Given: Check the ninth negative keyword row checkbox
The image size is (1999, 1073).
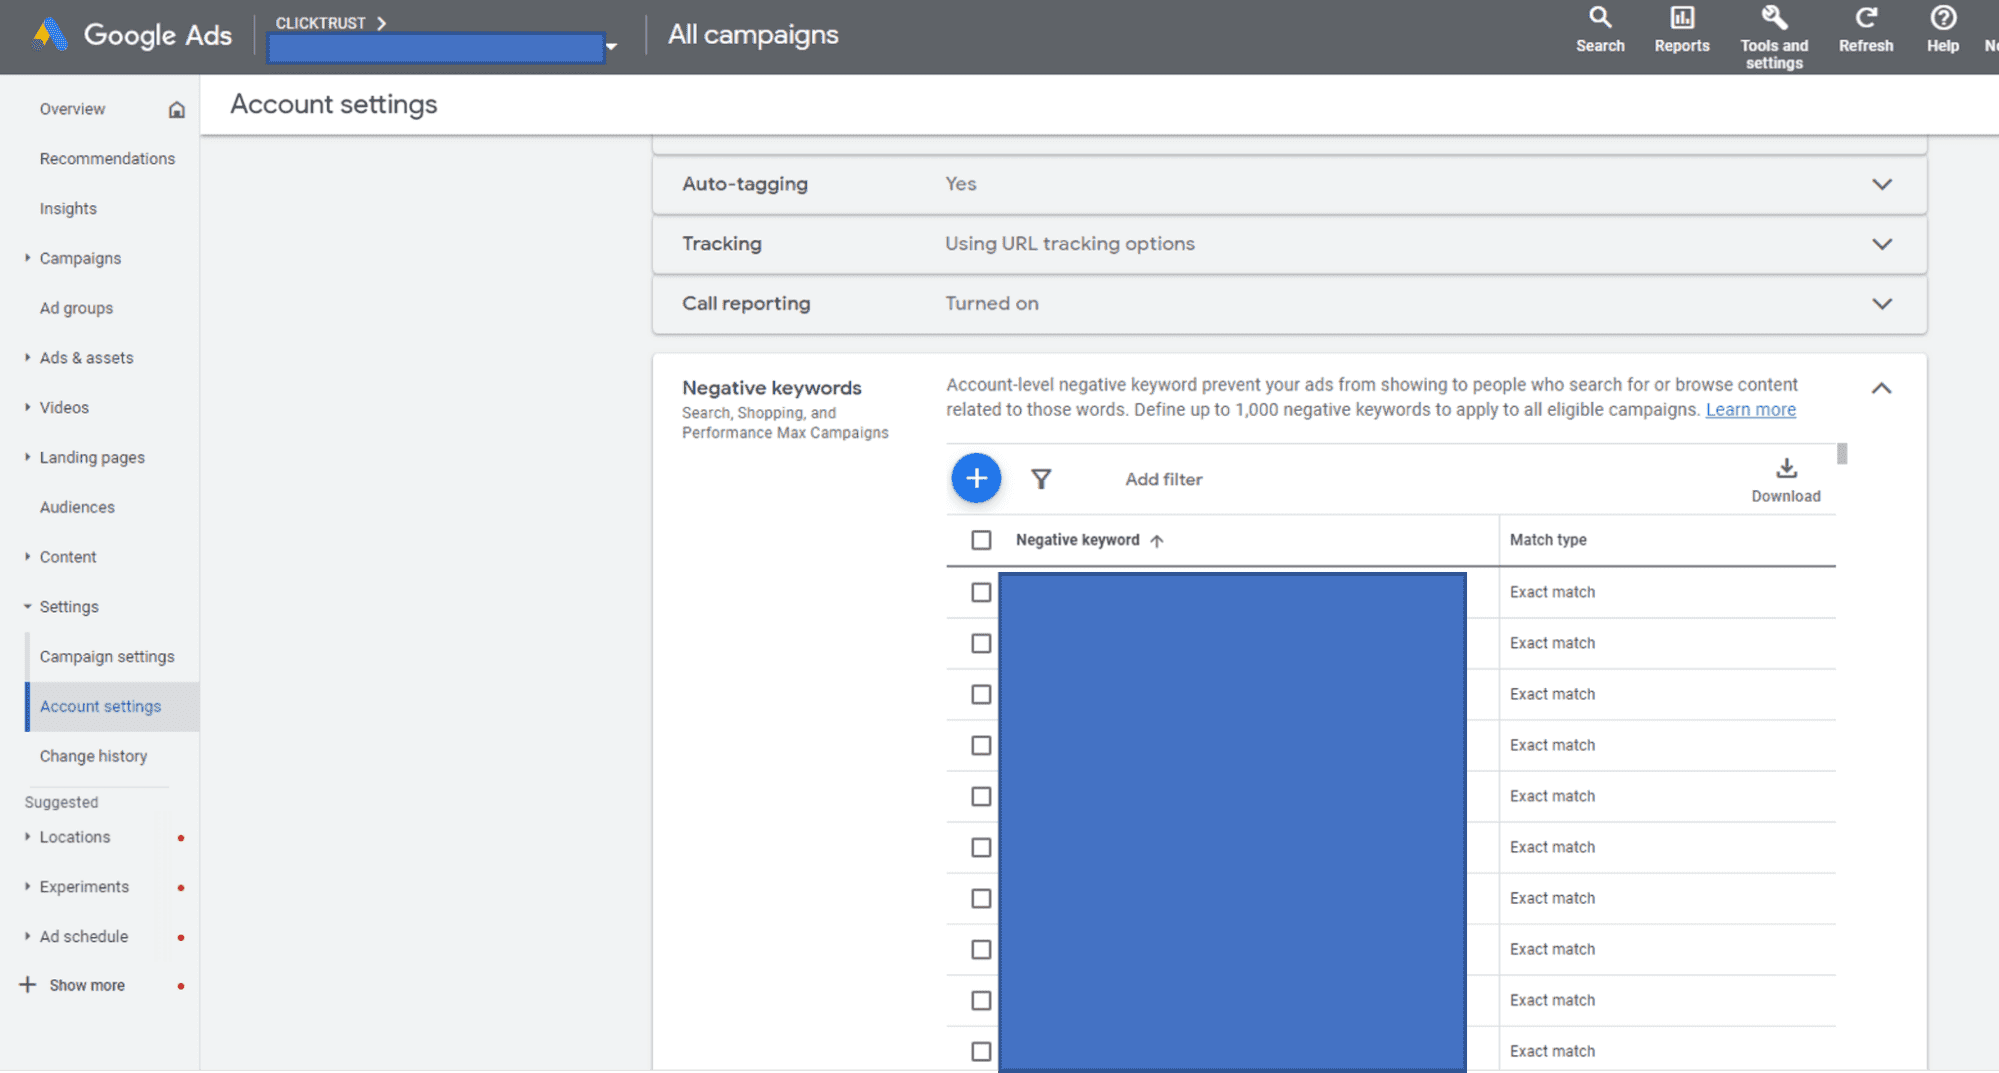Looking at the screenshot, I should [981, 1000].
